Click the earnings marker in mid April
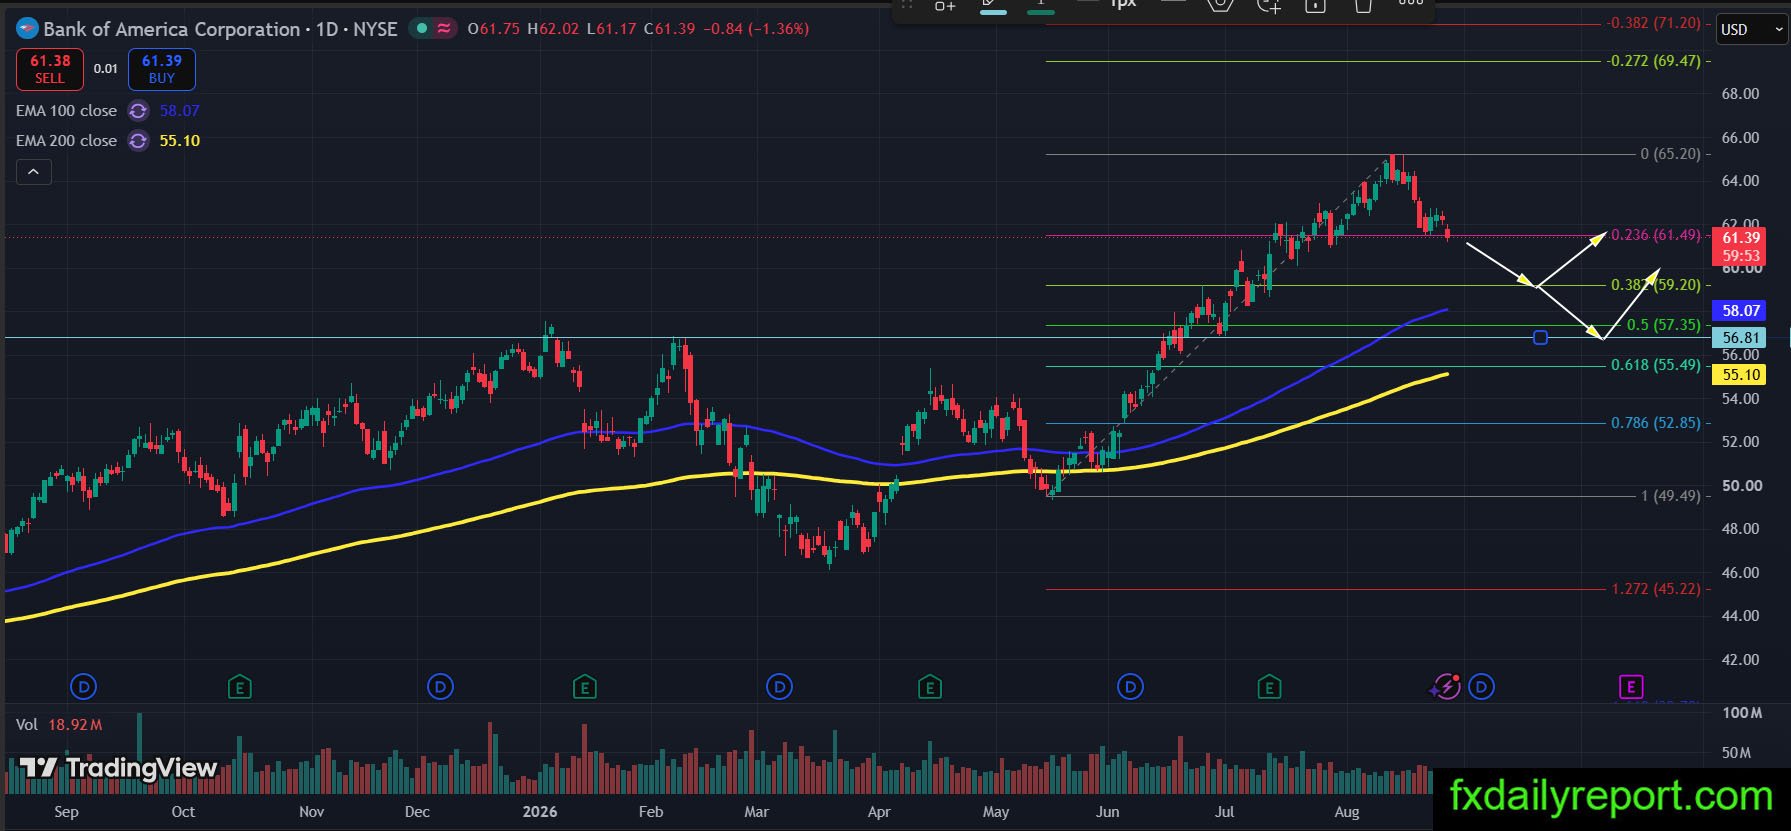The height and width of the screenshot is (831, 1791). pos(930,687)
